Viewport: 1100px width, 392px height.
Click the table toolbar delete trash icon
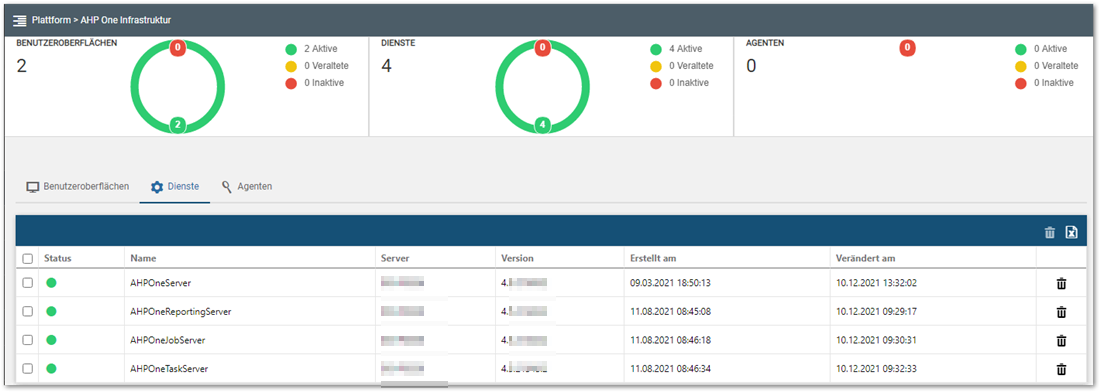(1049, 233)
